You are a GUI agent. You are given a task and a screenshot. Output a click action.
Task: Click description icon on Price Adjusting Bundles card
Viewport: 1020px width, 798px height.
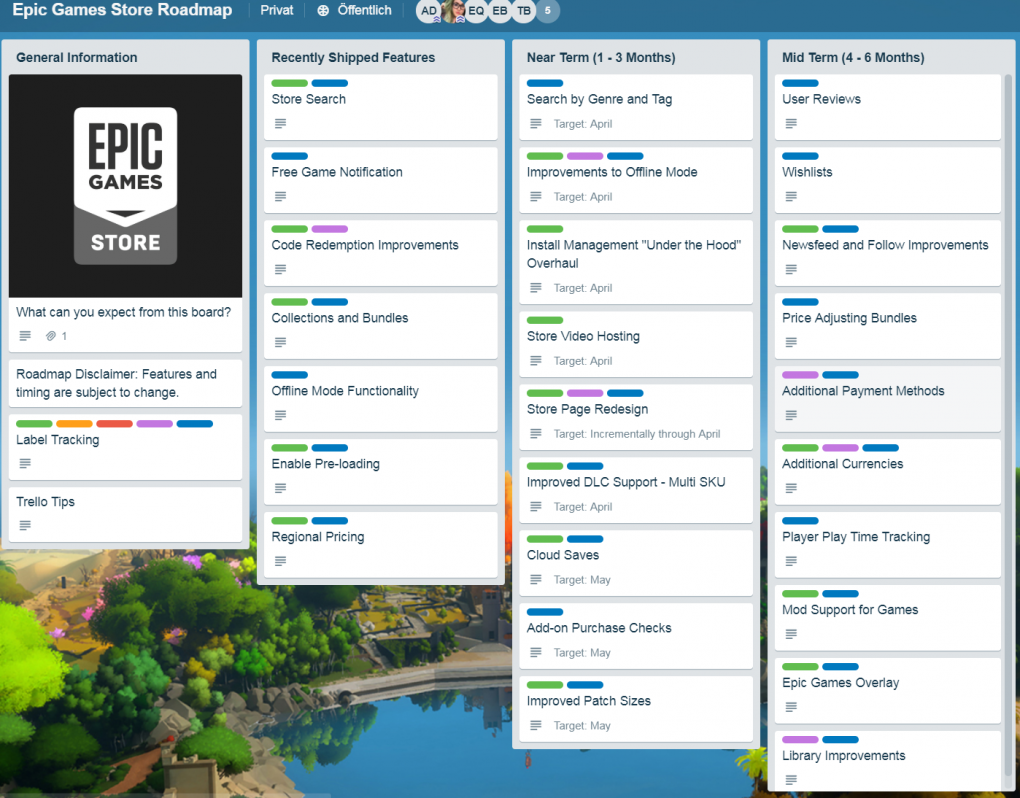[791, 341]
